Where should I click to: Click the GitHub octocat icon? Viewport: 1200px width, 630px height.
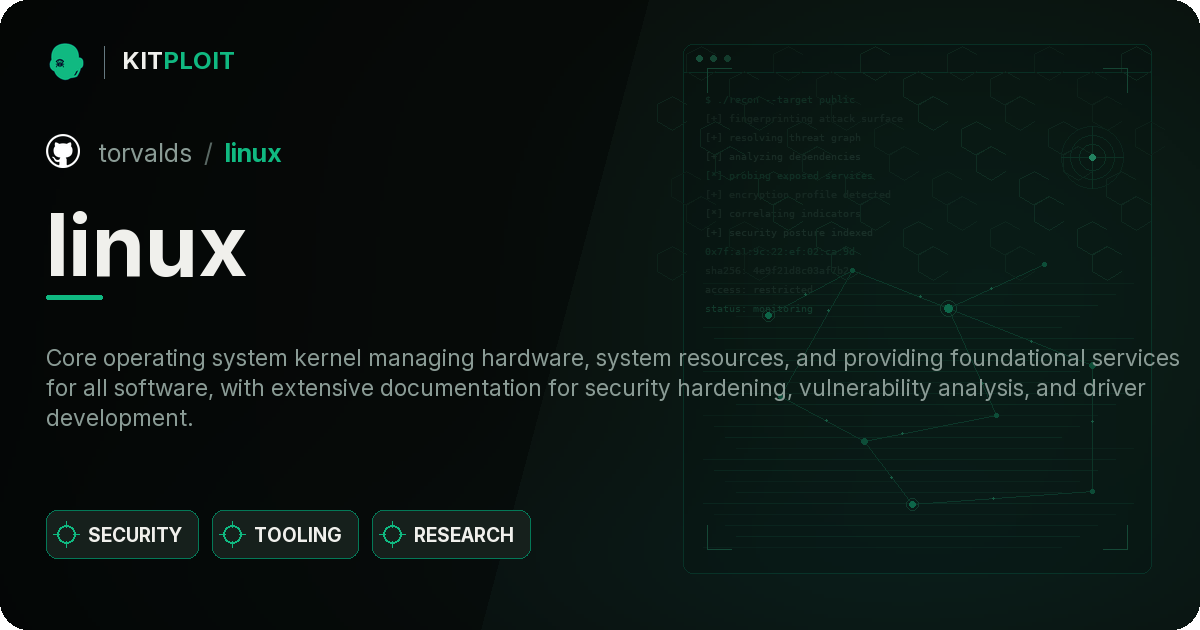click(63, 152)
